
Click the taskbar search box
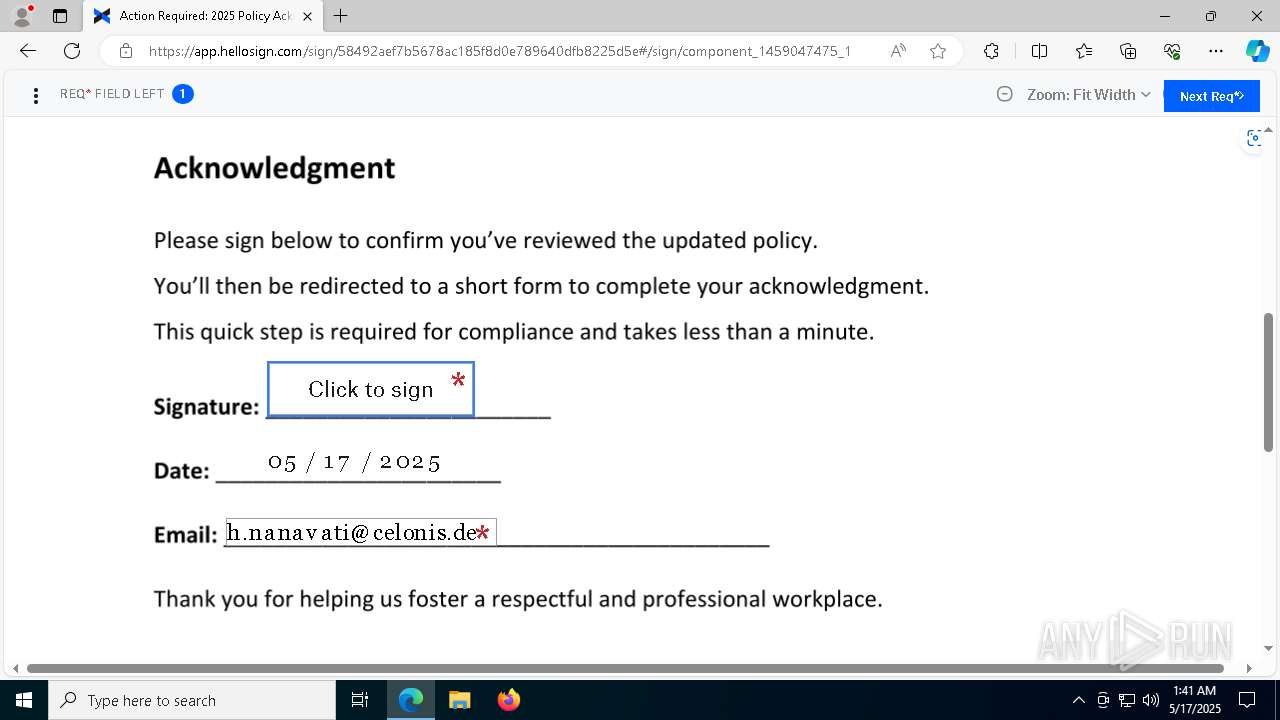pyautogui.click(x=192, y=700)
